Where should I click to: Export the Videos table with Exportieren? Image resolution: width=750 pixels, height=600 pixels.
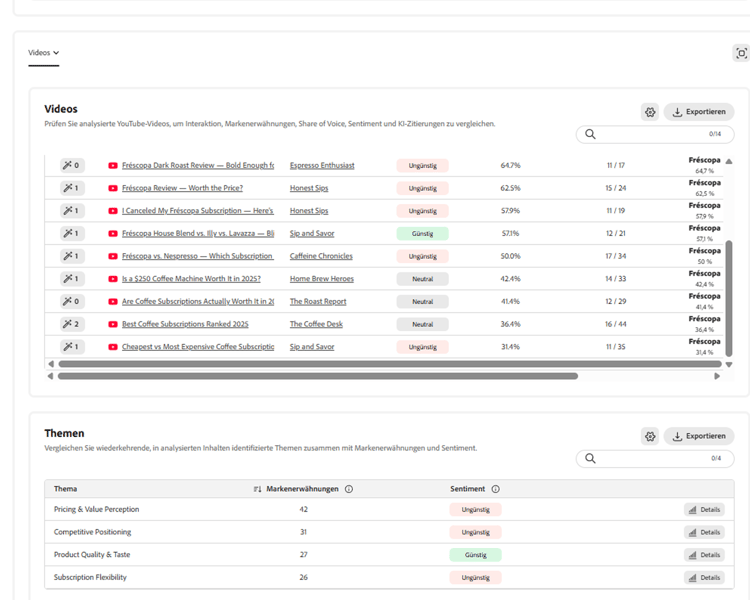(699, 112)
